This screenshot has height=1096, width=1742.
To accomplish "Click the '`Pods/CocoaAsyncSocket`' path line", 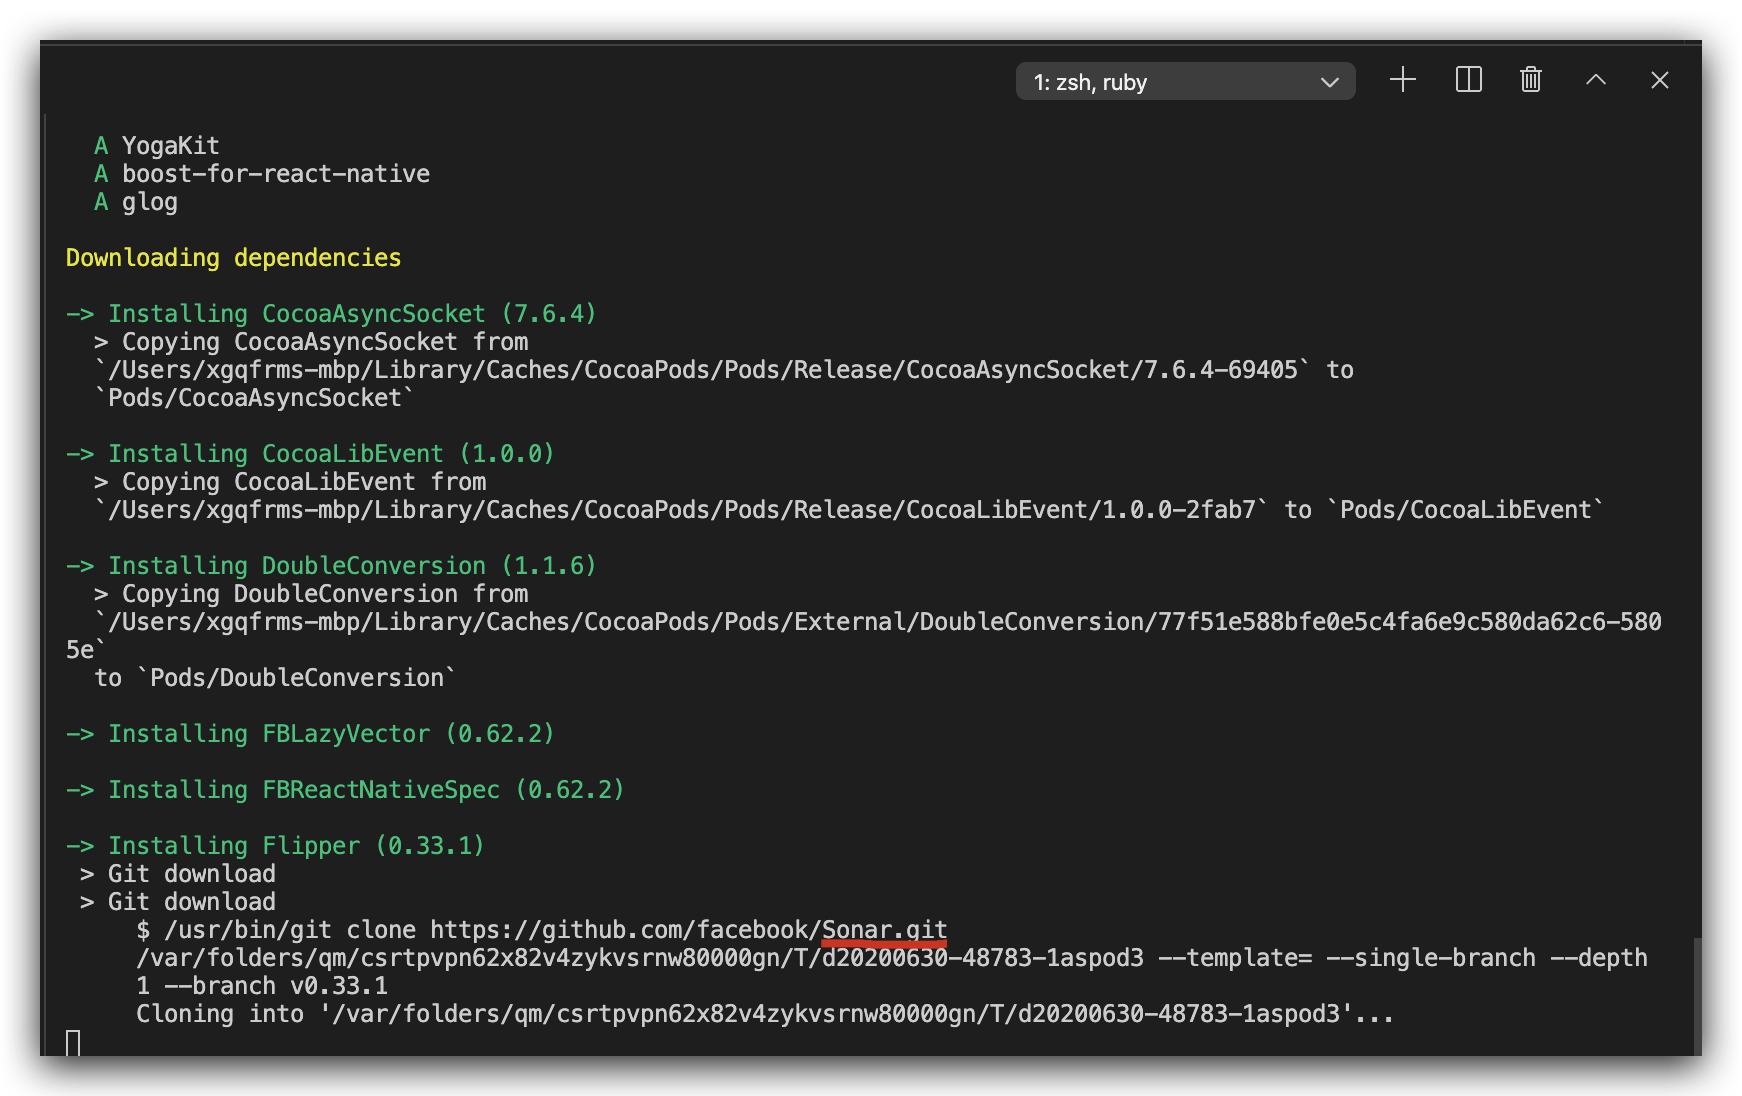I will [254, 398].
